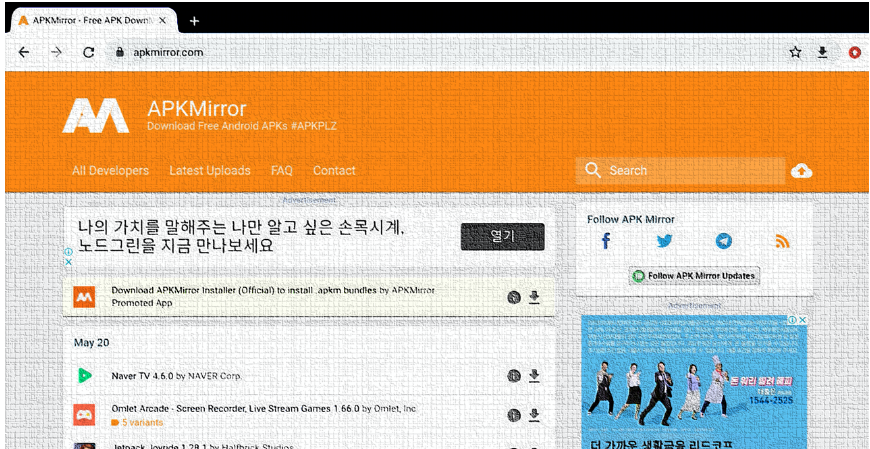
Task: Open browser downloads icon in toolbar
Action: click(822, 52)
